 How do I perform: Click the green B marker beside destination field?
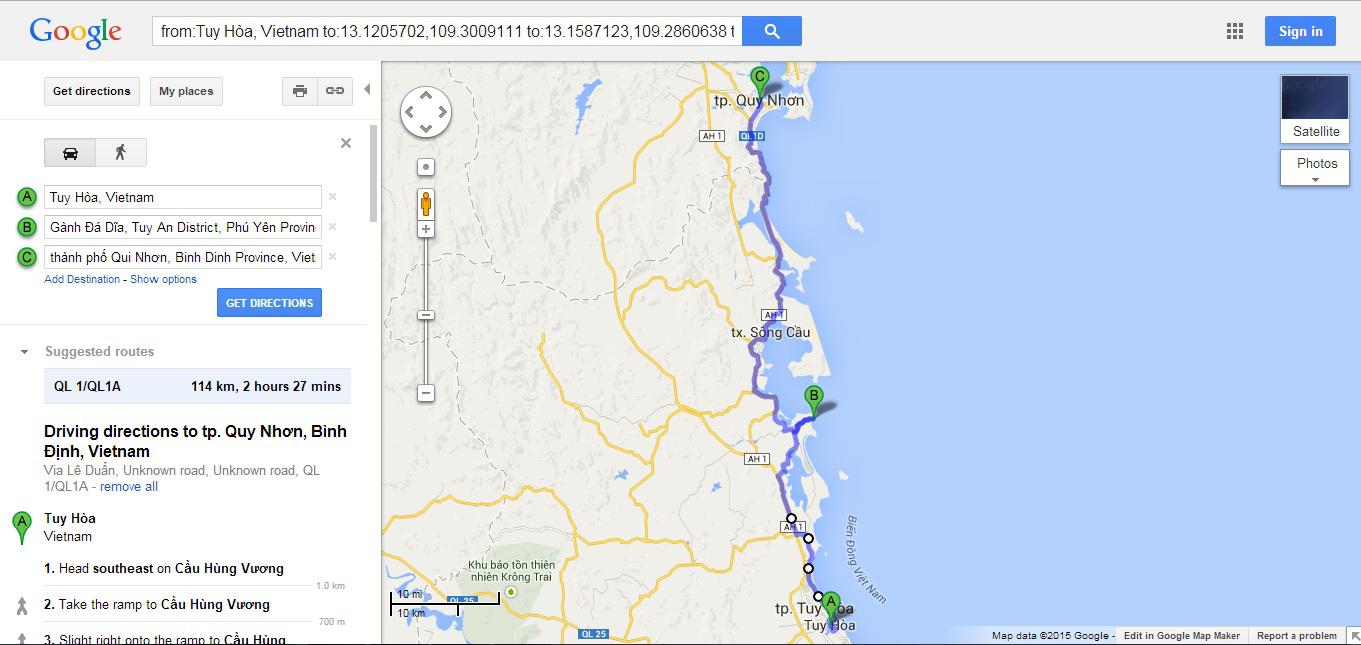tap(28, 227)
